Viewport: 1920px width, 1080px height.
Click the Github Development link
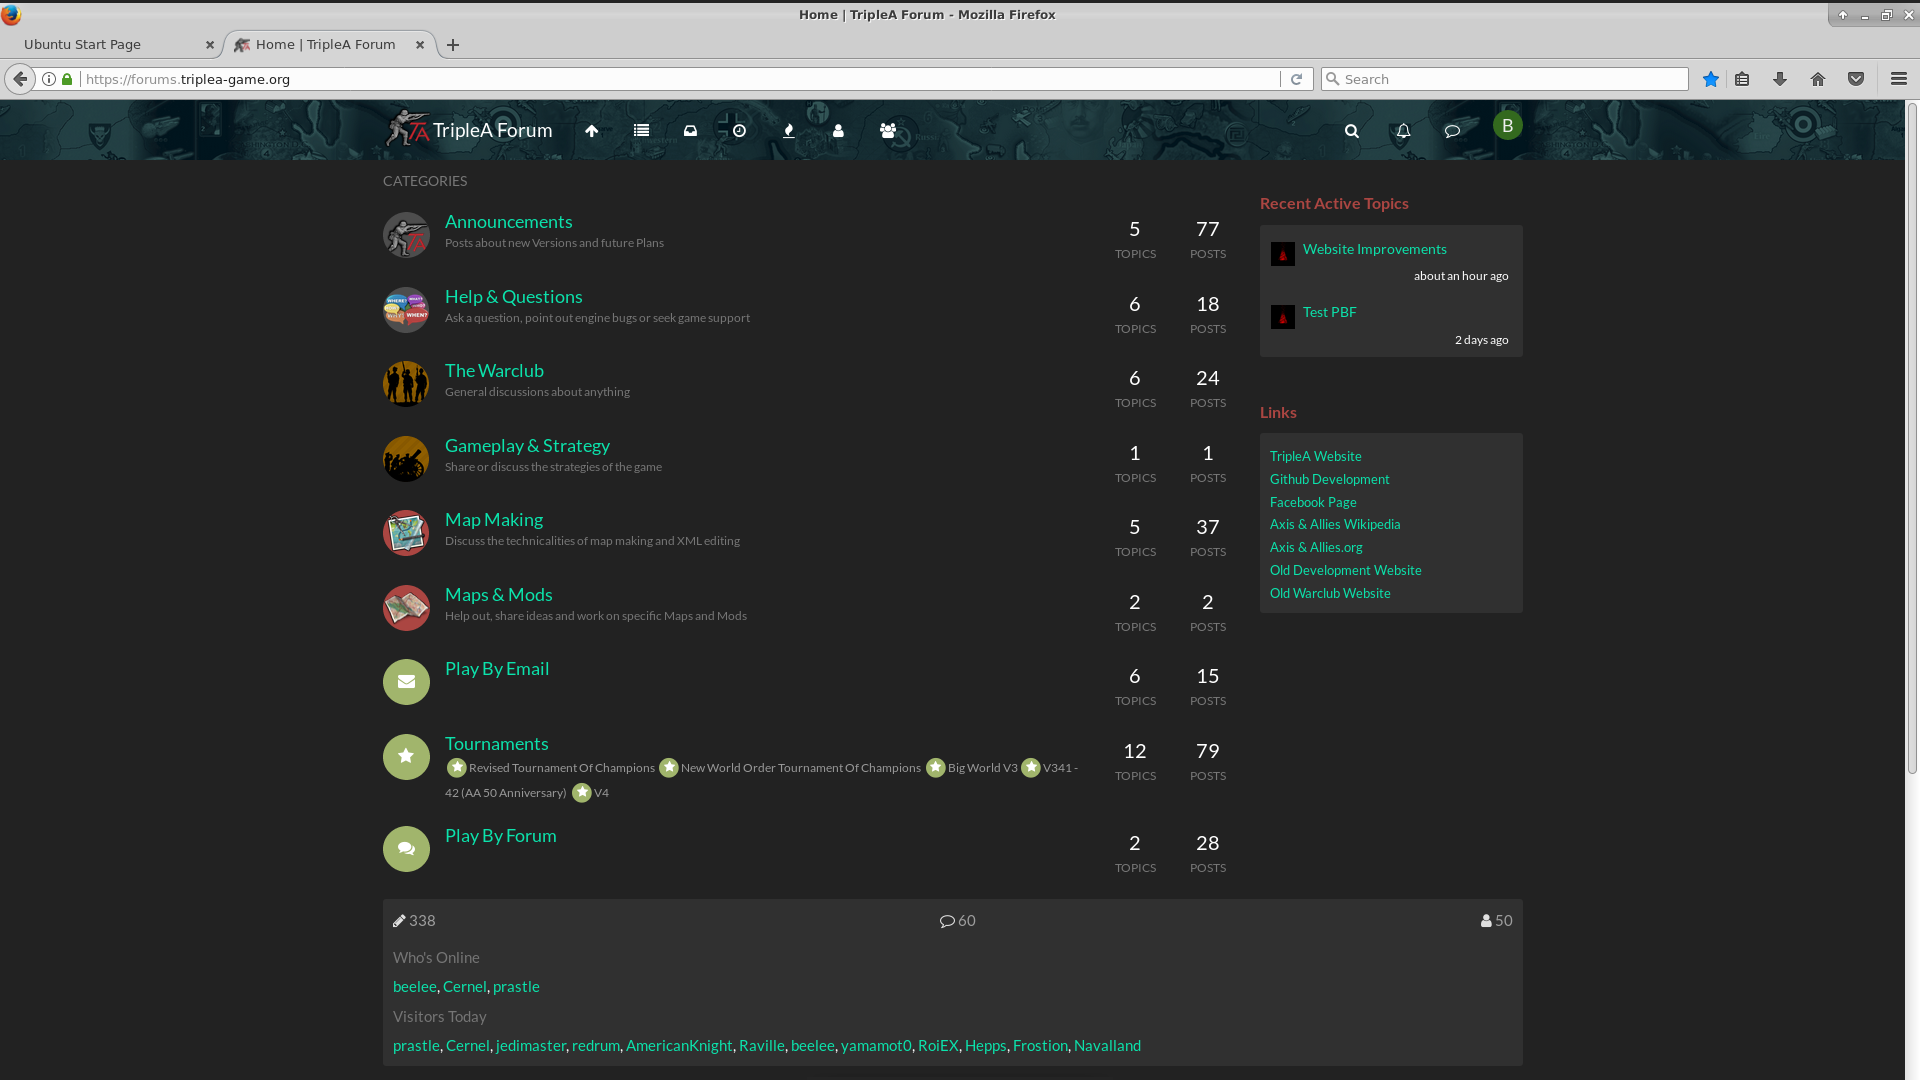(x=1329, y=479)
